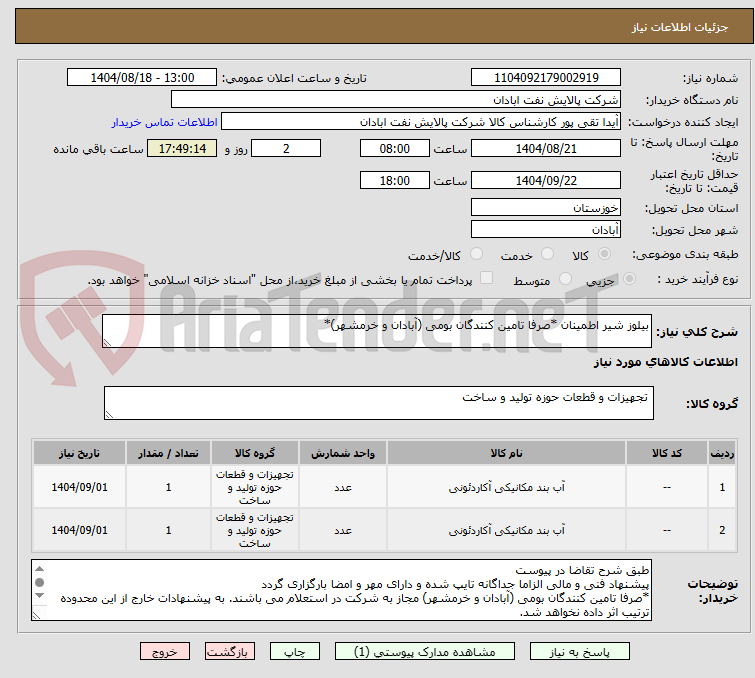Click the goods group cell in row 1

pyautogui.click(x=255, y=487)
